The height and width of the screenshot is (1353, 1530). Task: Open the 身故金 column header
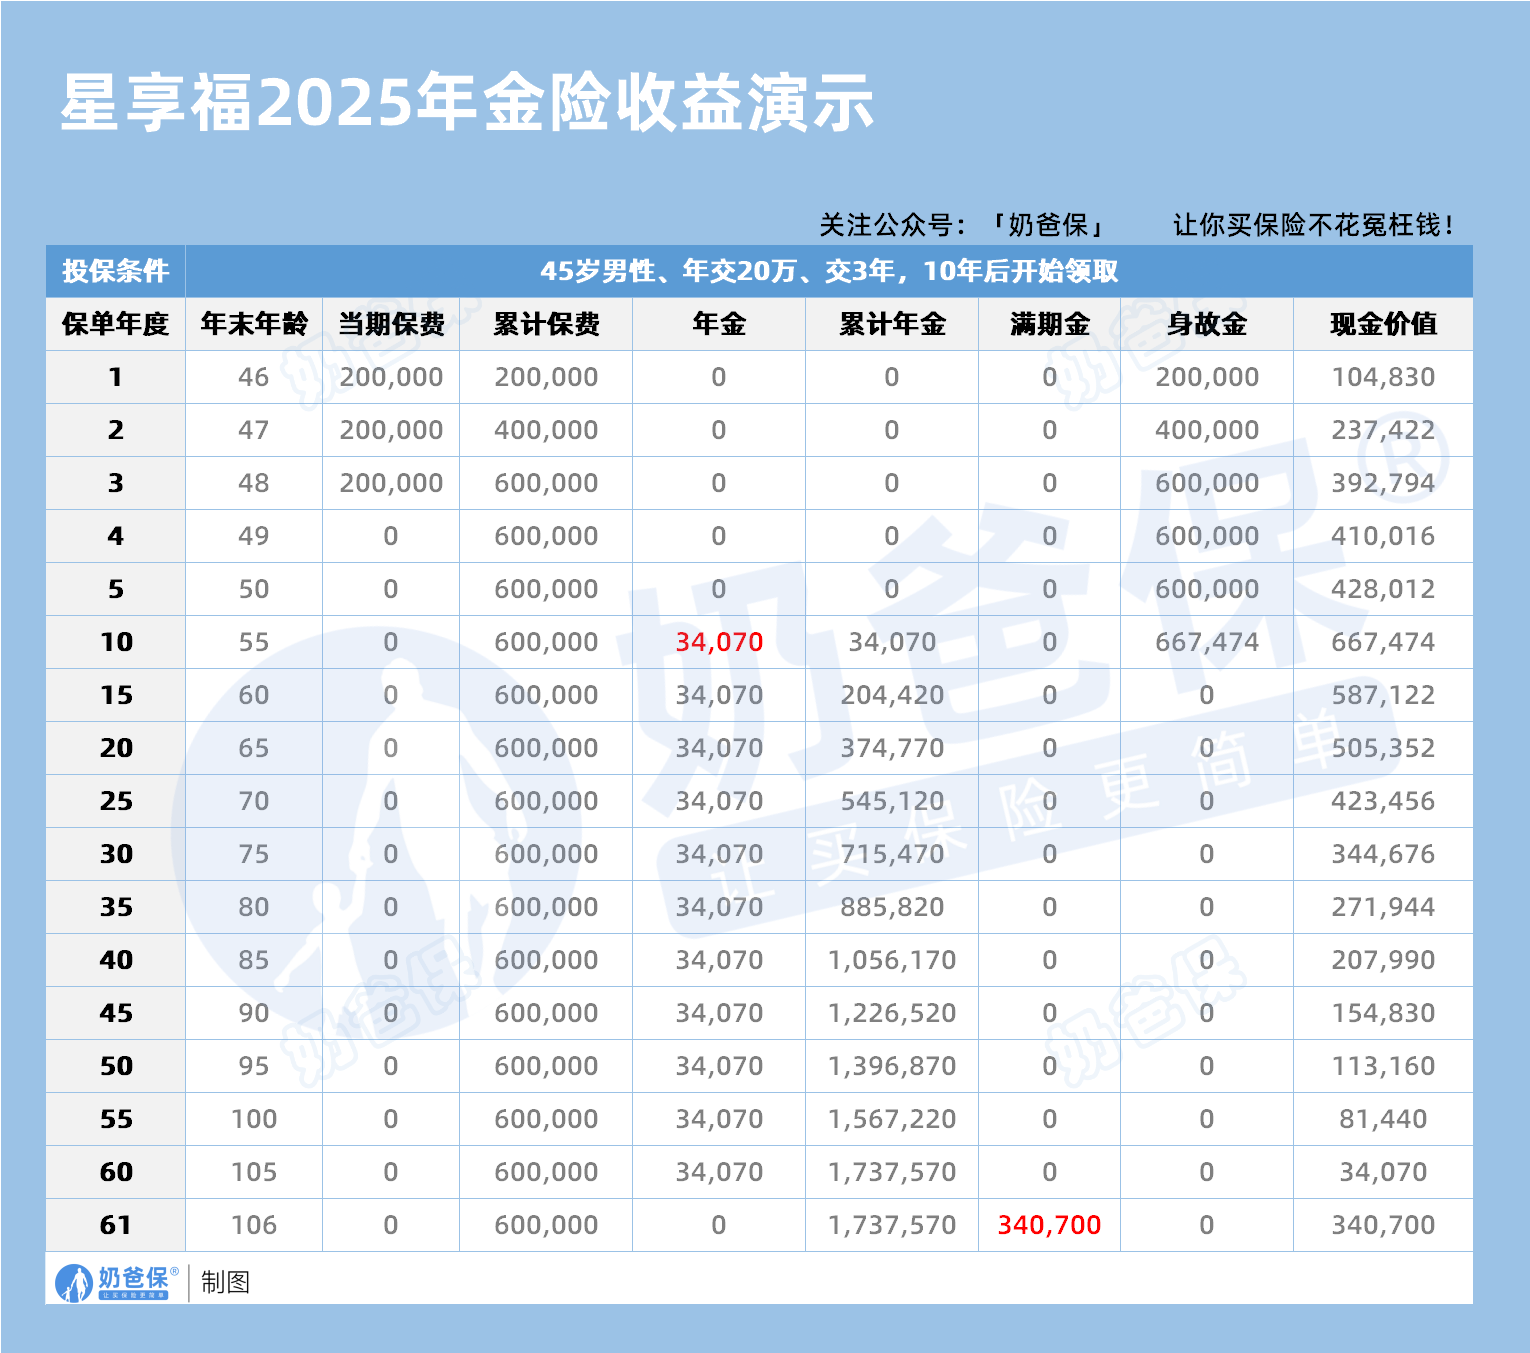(1207, 323)
